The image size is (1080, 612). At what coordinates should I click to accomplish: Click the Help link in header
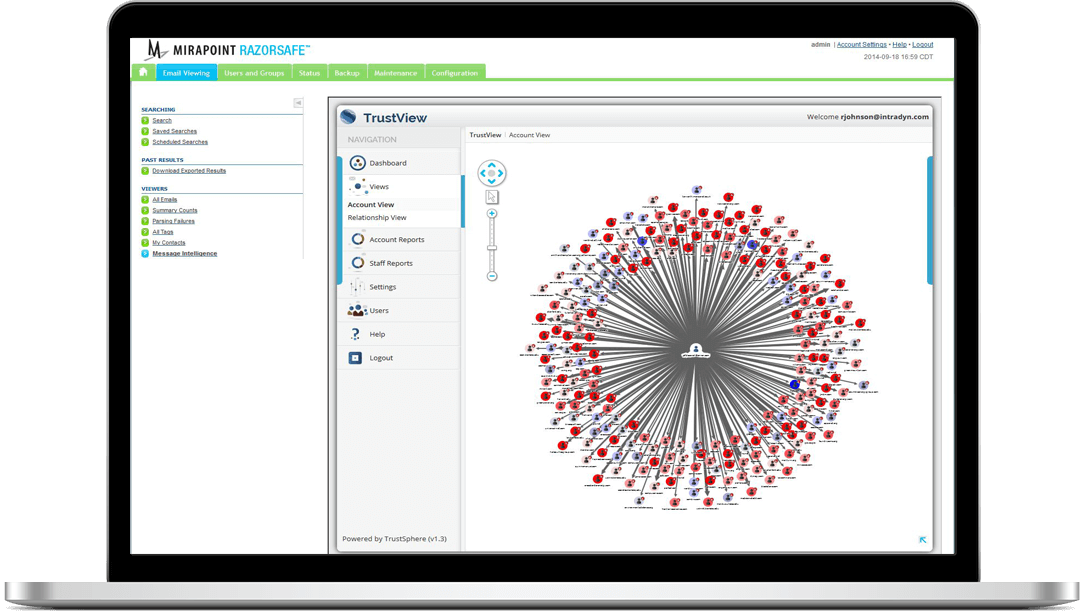point(900,45)
